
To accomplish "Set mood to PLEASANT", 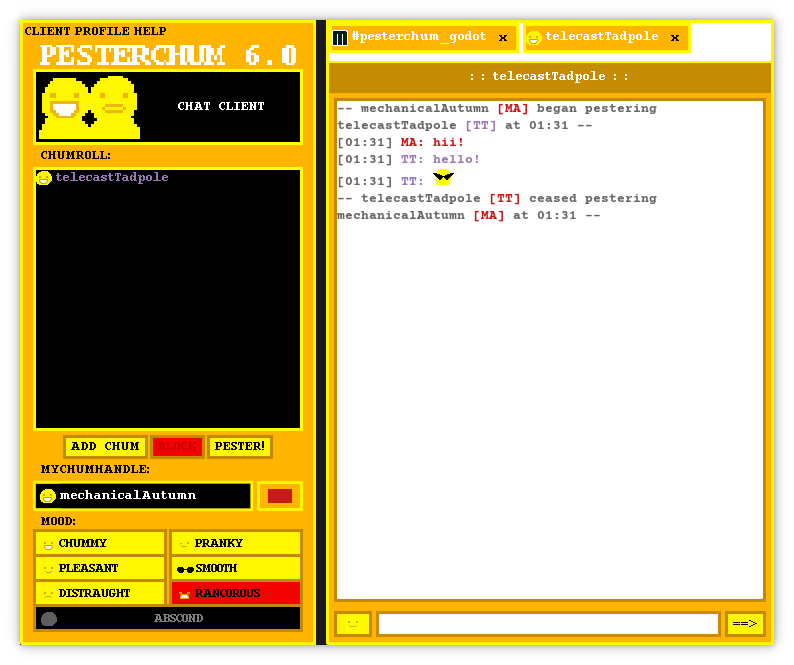I will pyautogui.click(x=100, y=568).
